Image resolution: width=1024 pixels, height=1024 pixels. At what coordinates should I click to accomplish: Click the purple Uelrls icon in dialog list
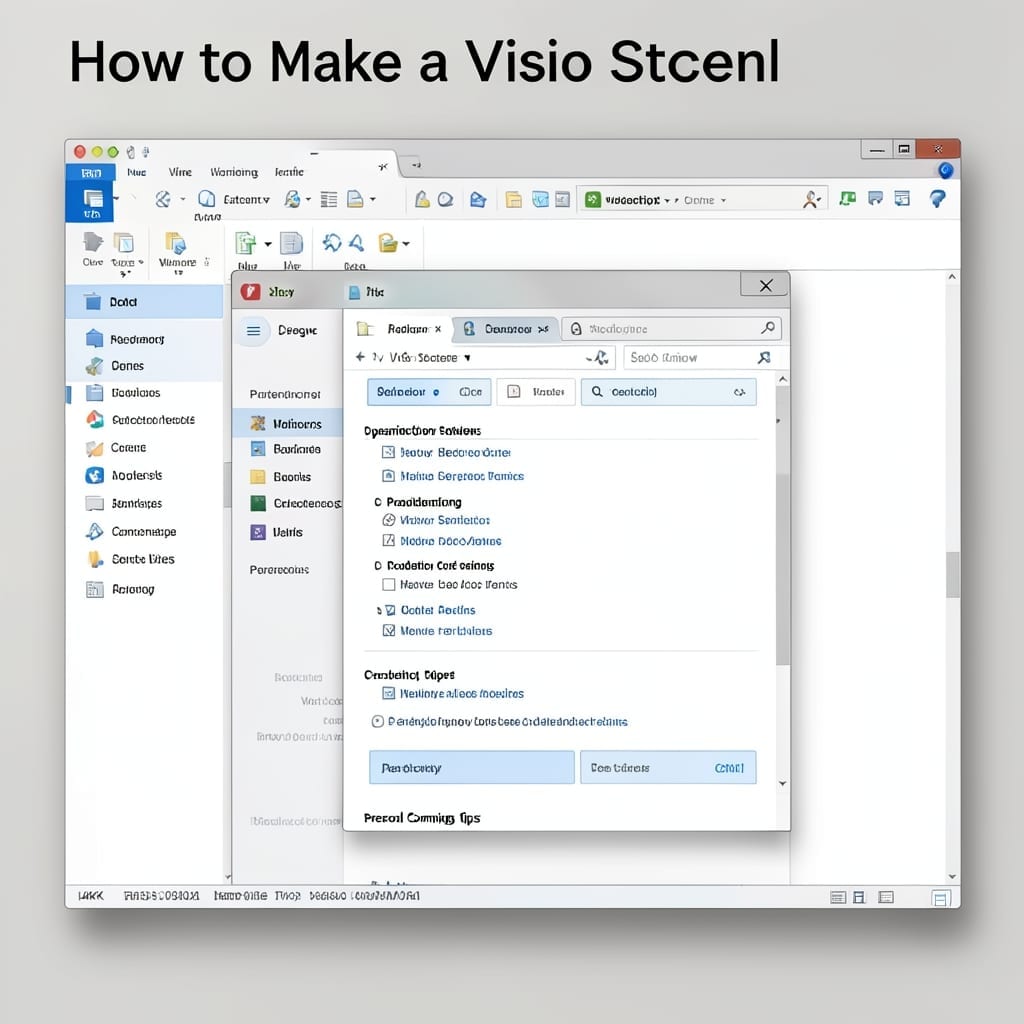(x=258, y=532)
